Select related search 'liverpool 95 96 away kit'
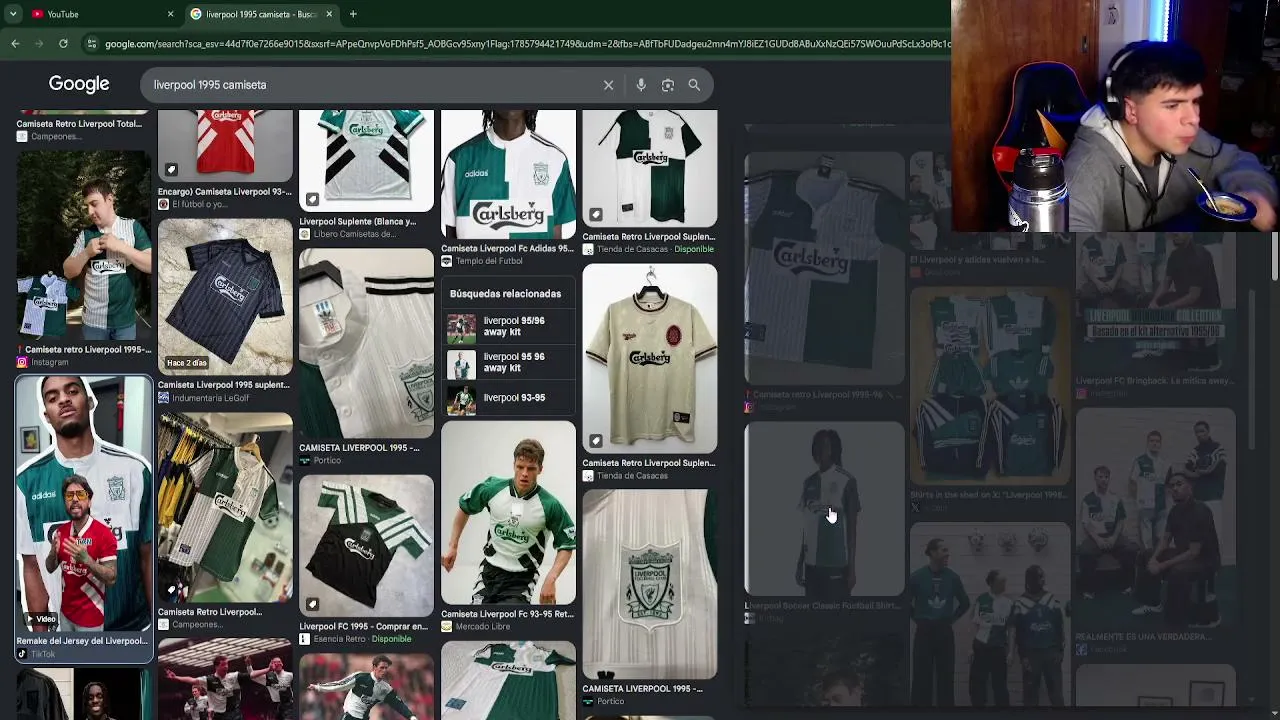 [508, 362]
